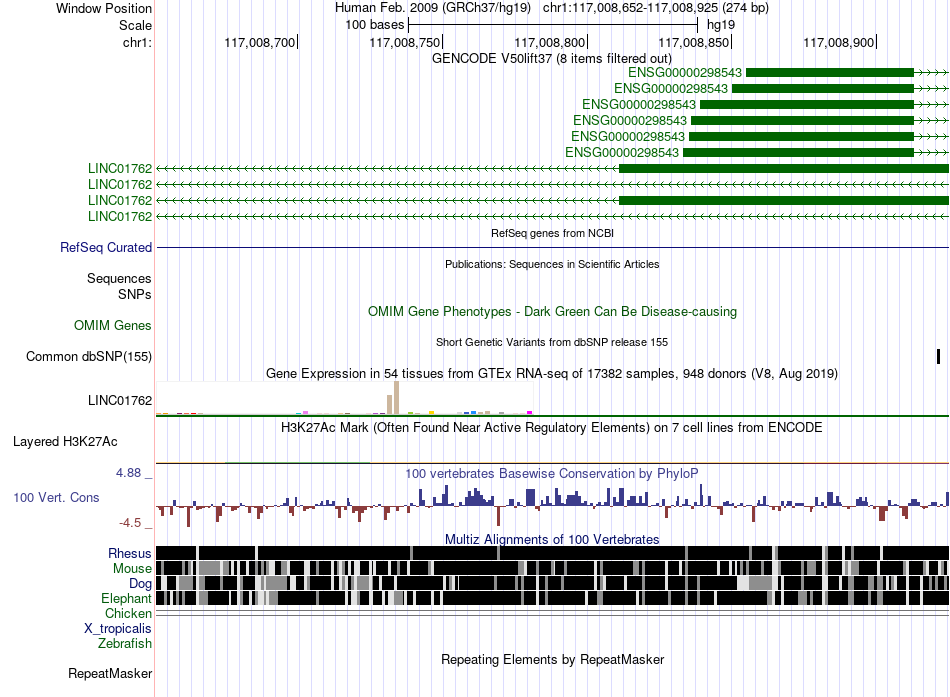Screen dimensions: 950x697
Task: Click the first LINC01762 transcript label
Action: 120,168
